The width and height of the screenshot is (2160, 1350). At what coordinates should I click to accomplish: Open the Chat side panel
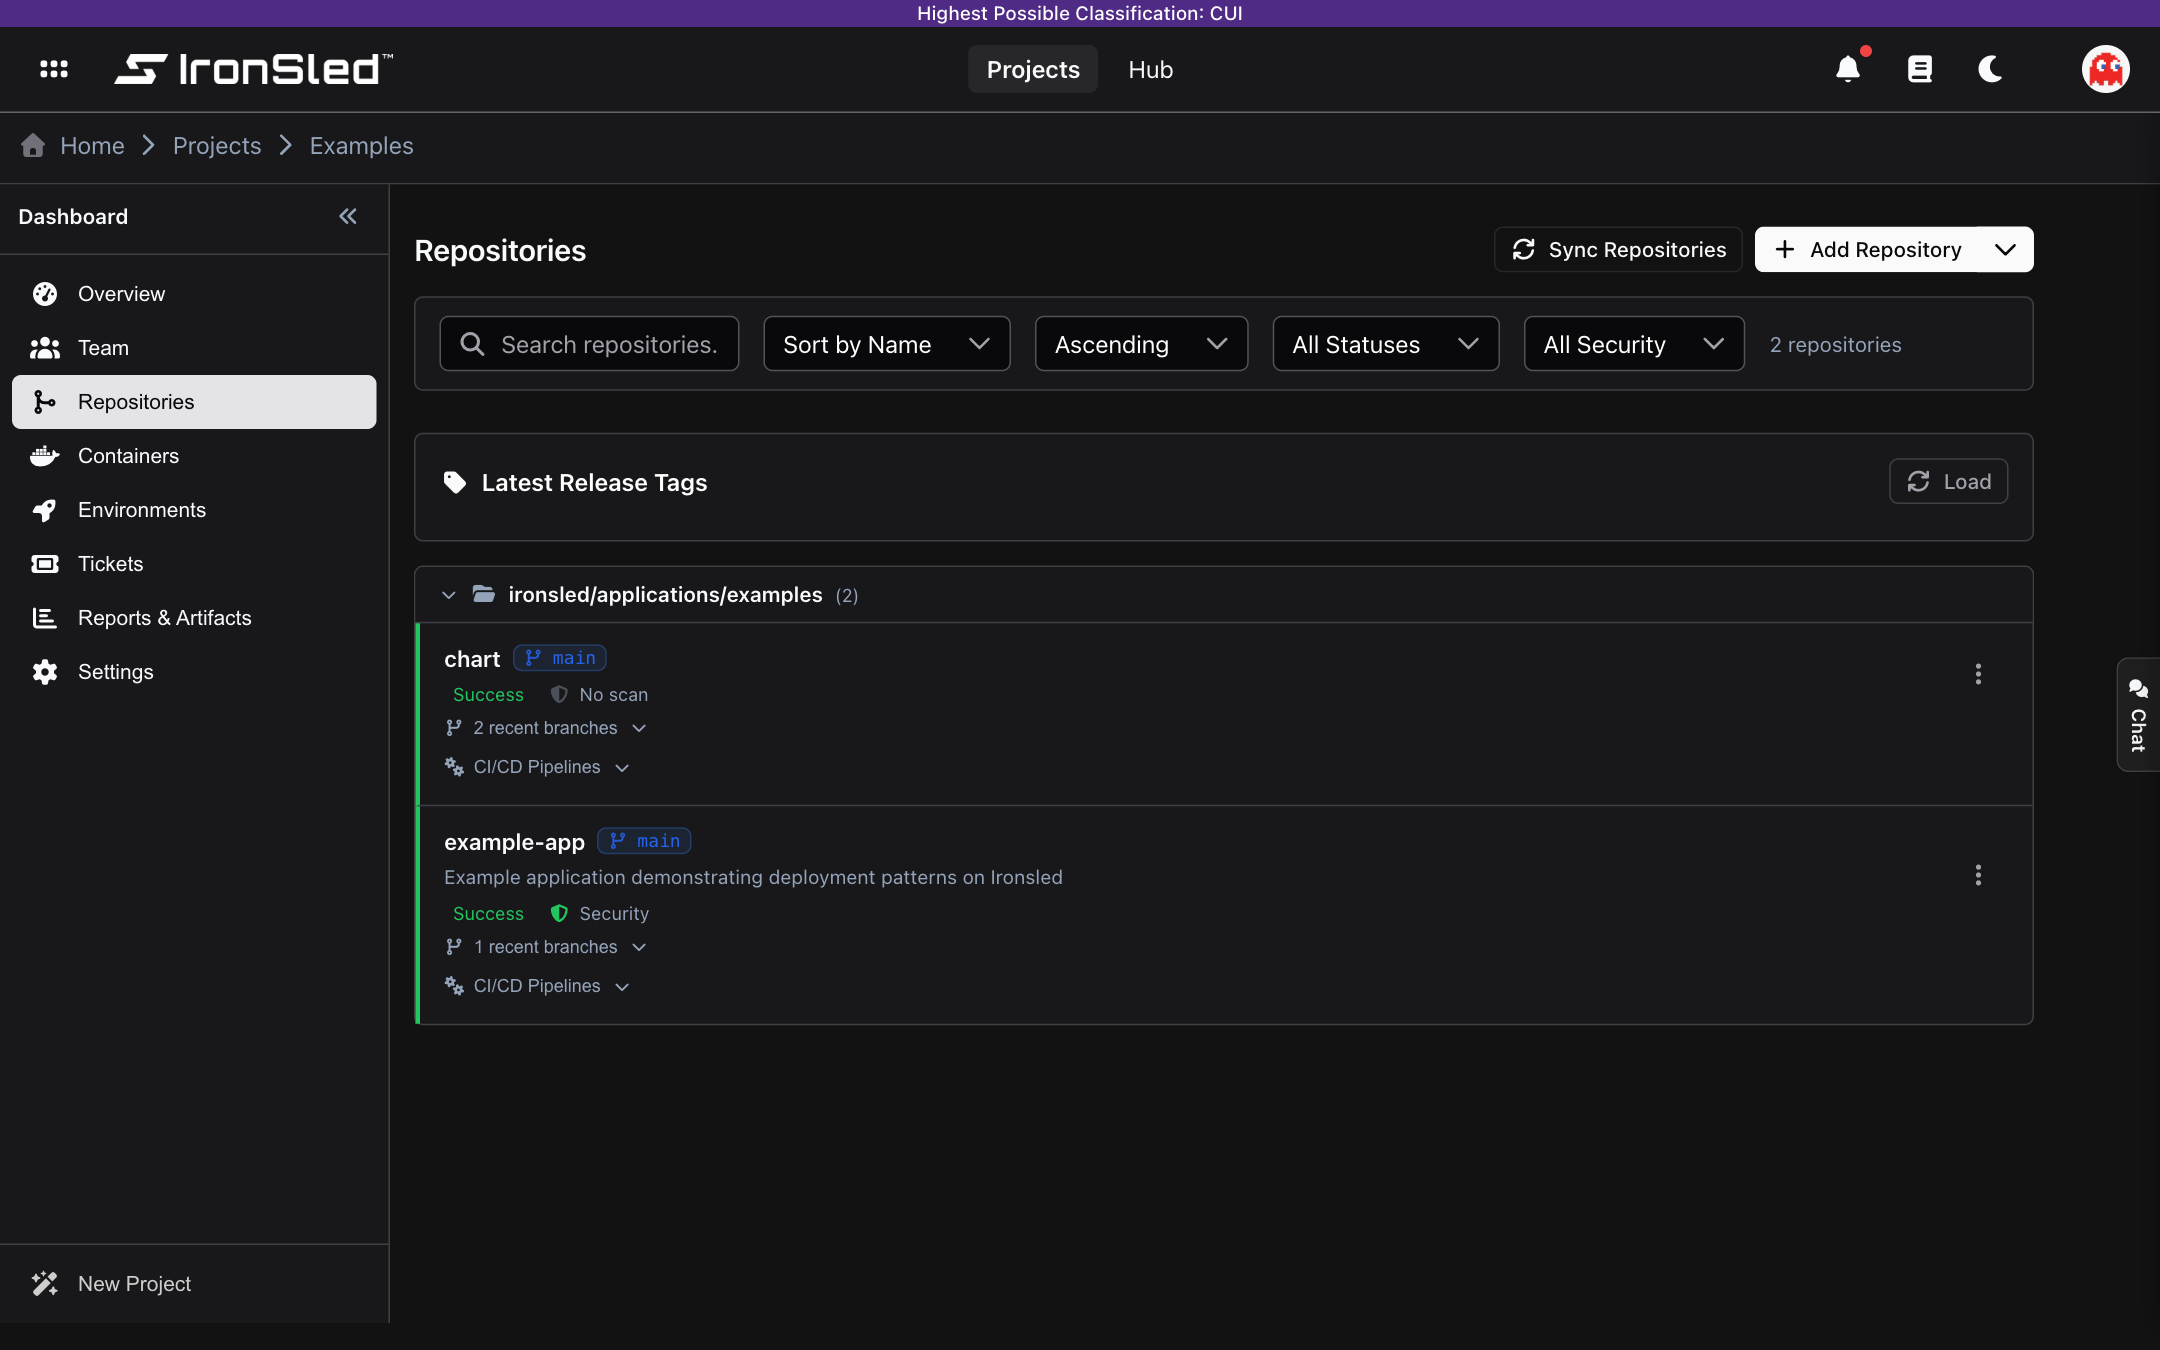2138,714
